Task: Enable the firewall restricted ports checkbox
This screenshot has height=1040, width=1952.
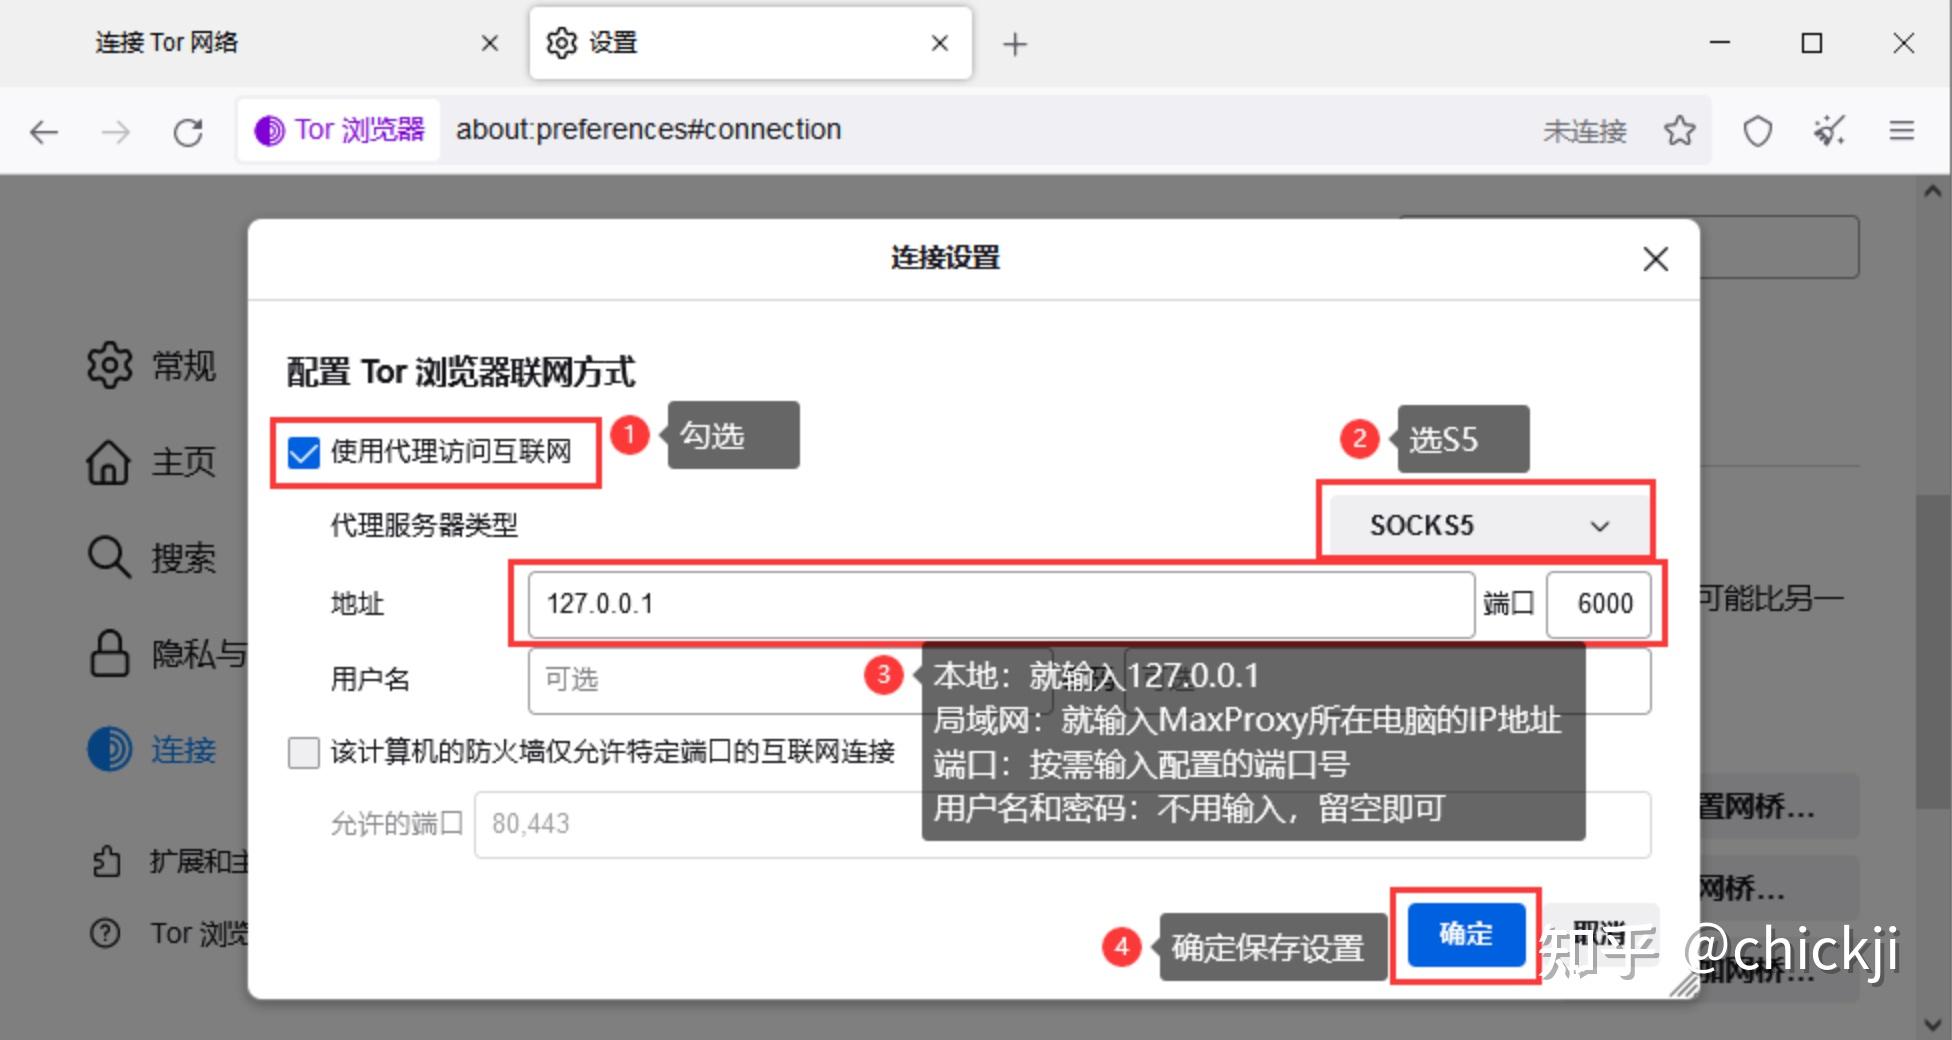Action: click(303, 753)
